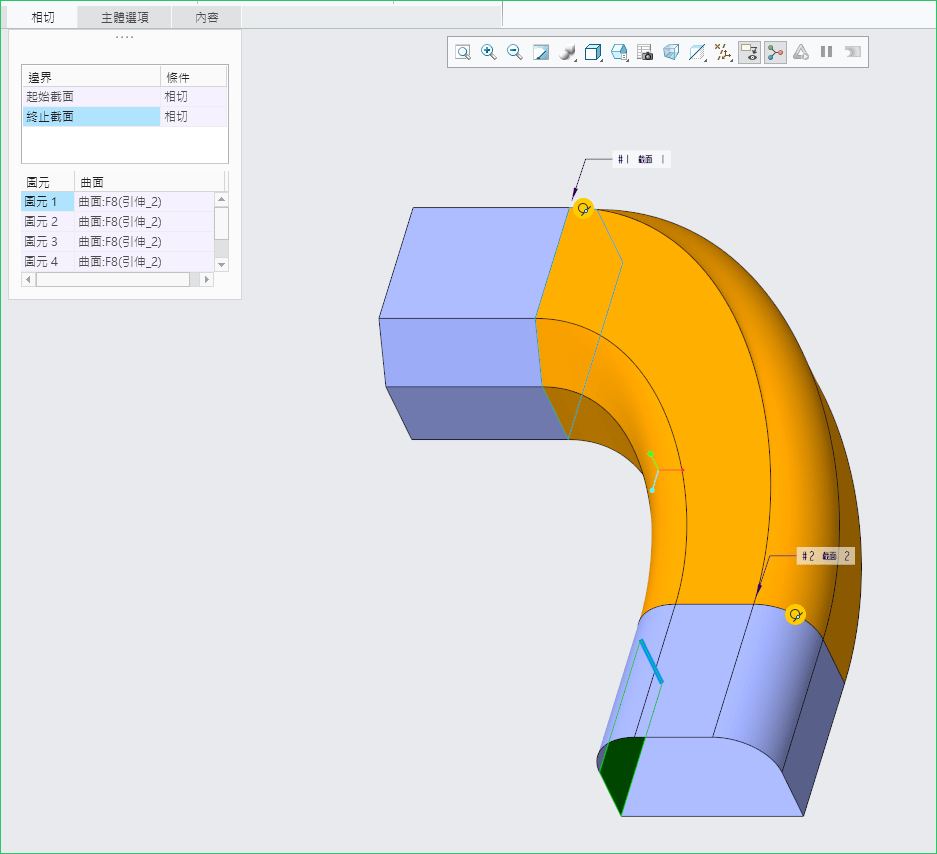Screen dimensions: 937x854
Task: Open the 內容 tab
Action: (x=206, y=18)
